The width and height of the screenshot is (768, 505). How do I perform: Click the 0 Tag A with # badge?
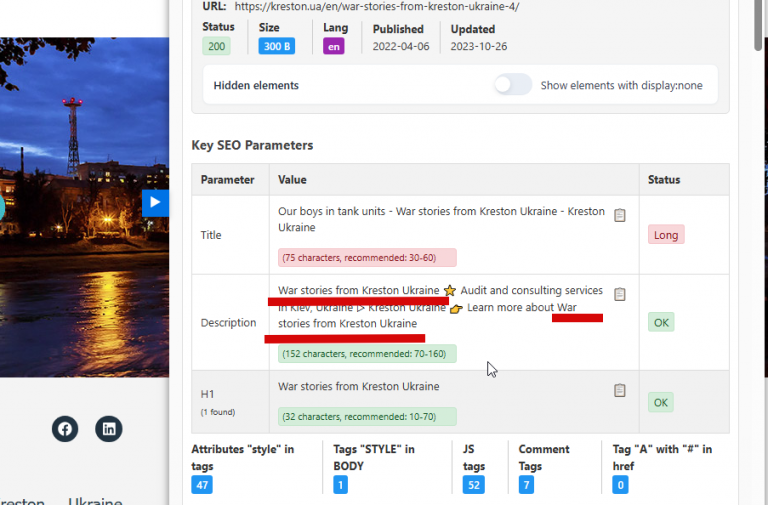pos(620,485)
